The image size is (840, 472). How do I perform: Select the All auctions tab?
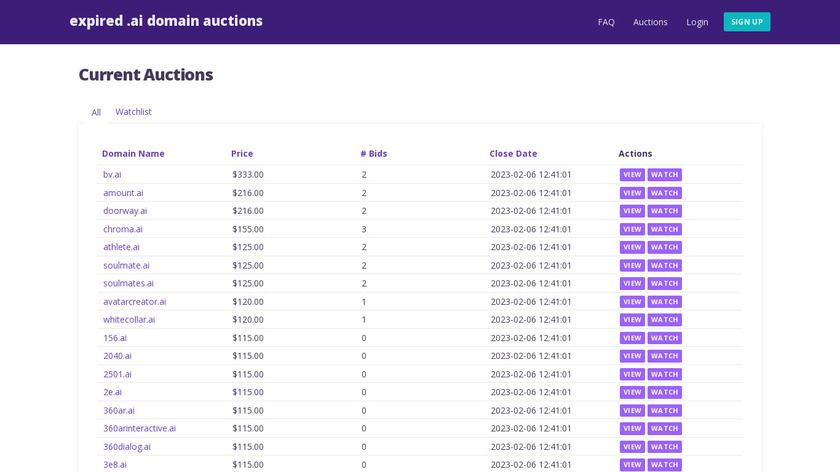tap(96, 112)
